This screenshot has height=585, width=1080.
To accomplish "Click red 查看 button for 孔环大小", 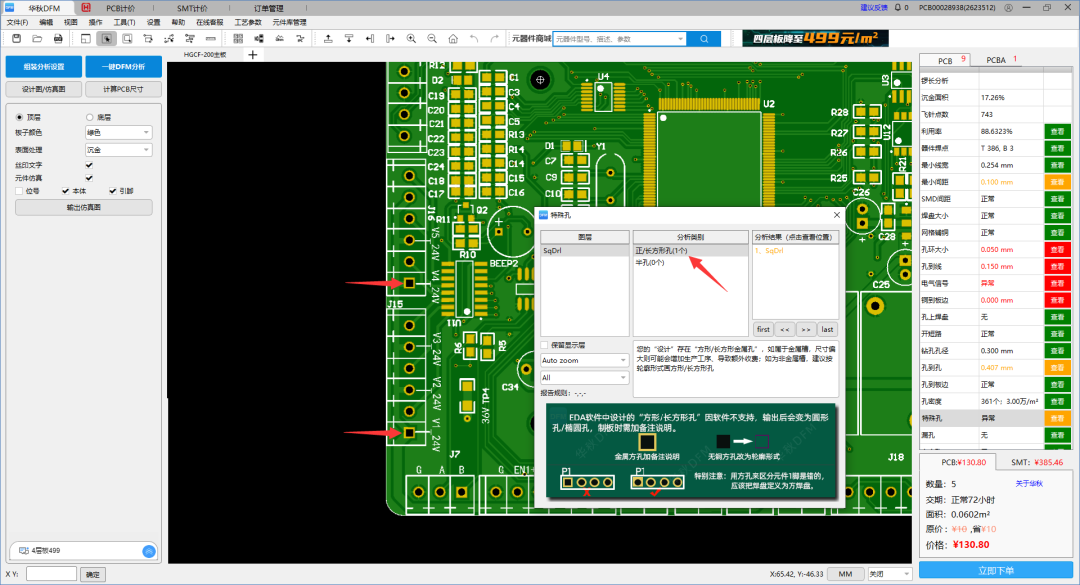I will [1057, 249].
